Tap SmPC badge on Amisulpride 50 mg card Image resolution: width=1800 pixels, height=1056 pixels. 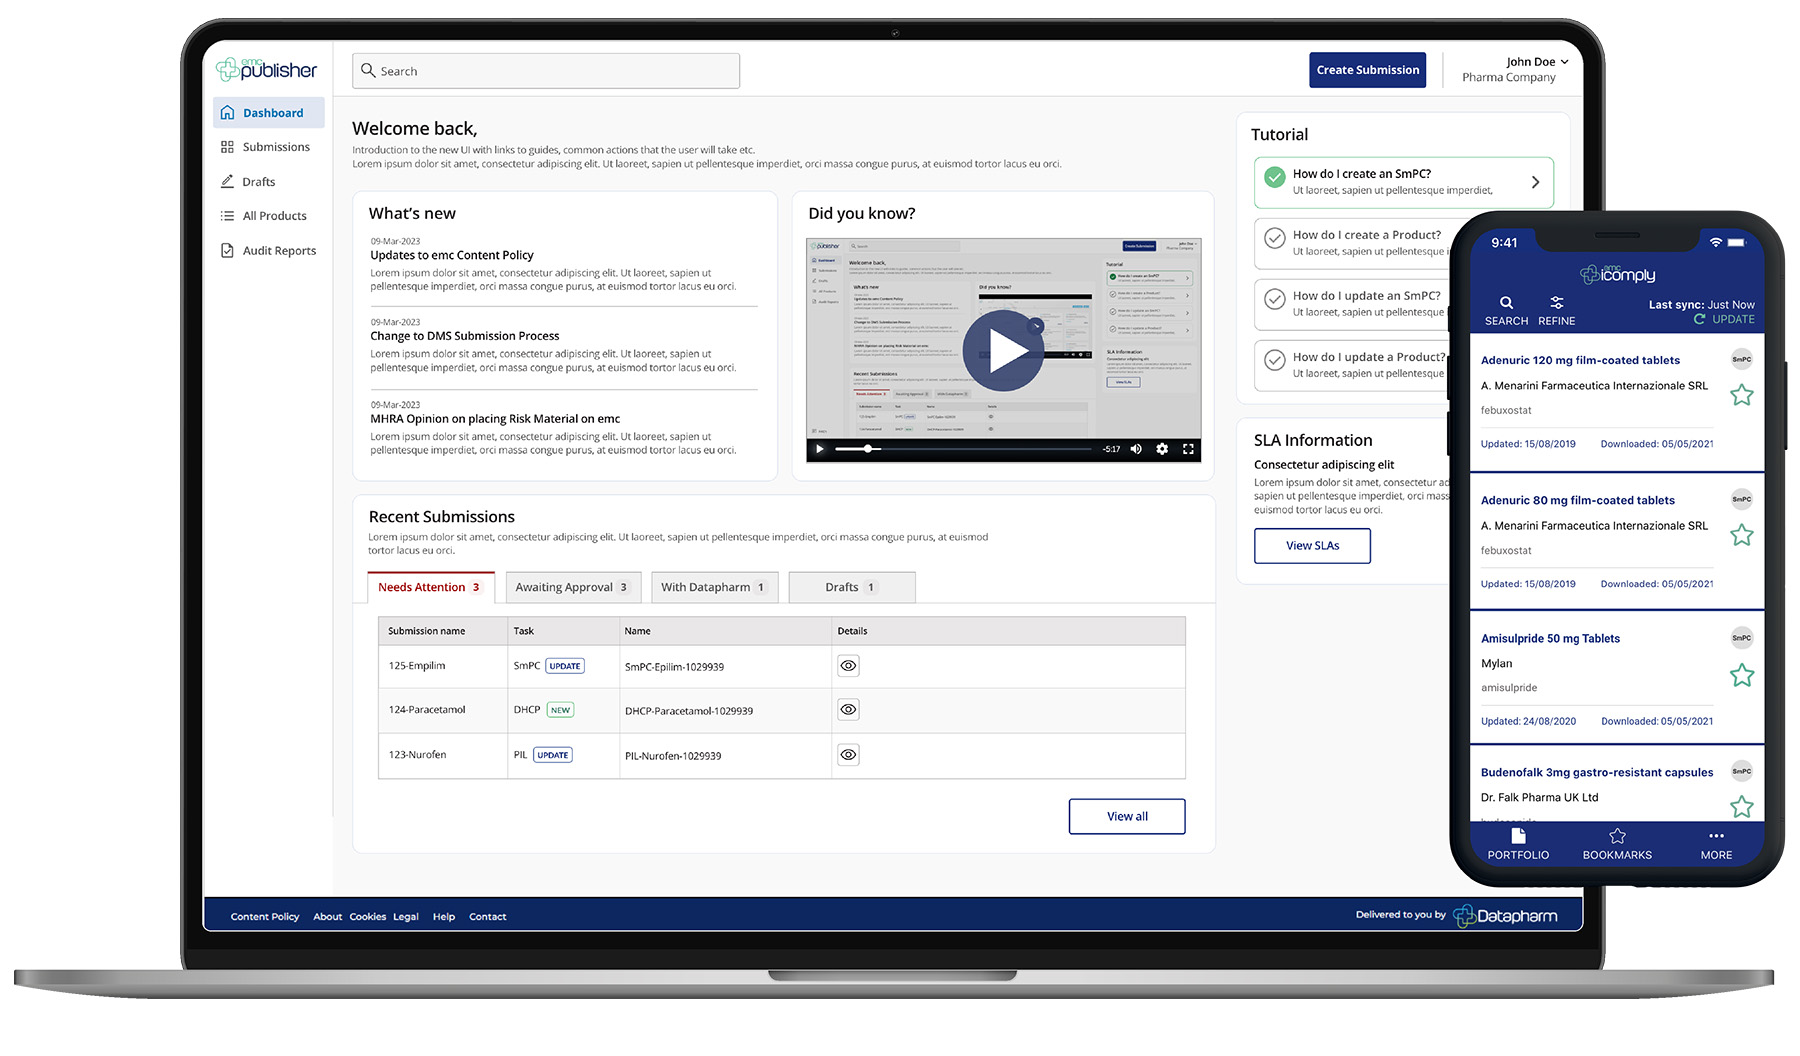click(1742, 637)
